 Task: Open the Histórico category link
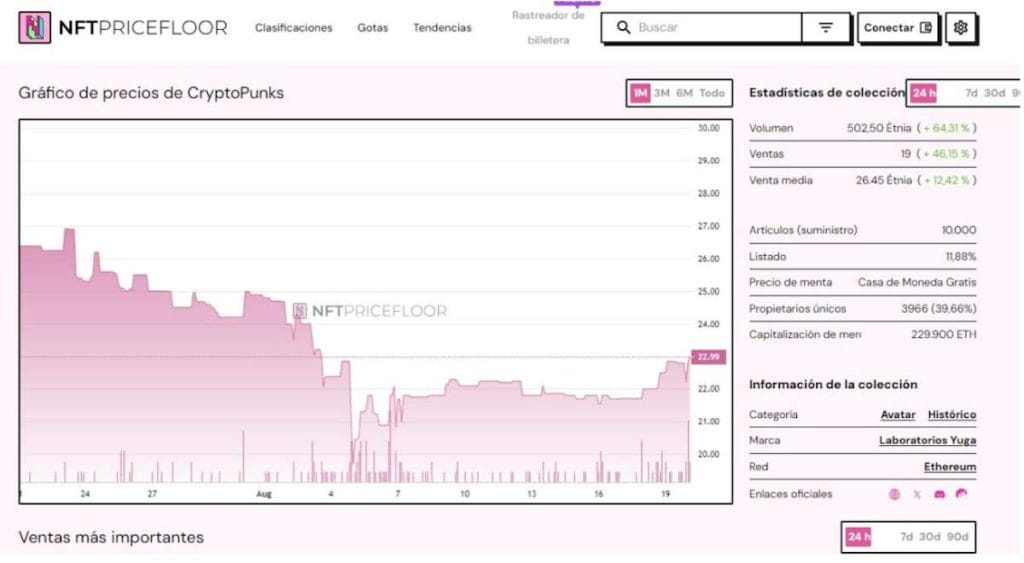click(x=952, y=415)
